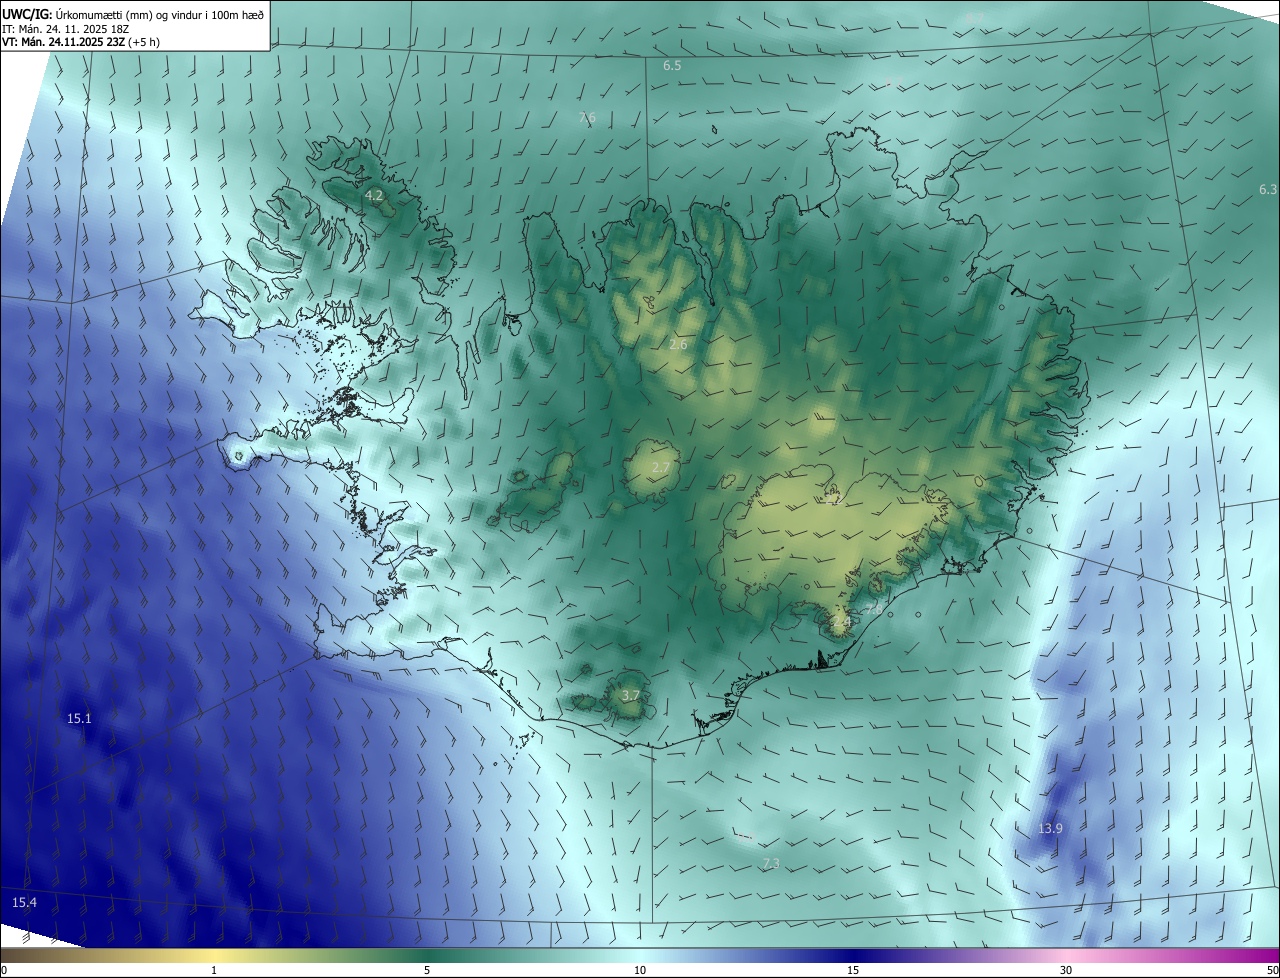Click the map title 'UWC/IG: Úrkomumætti (mm) og vindur í 100m hæð'
Viewport: 1280px width, 978px height.
pyautogui.click(x=132, y=13)
